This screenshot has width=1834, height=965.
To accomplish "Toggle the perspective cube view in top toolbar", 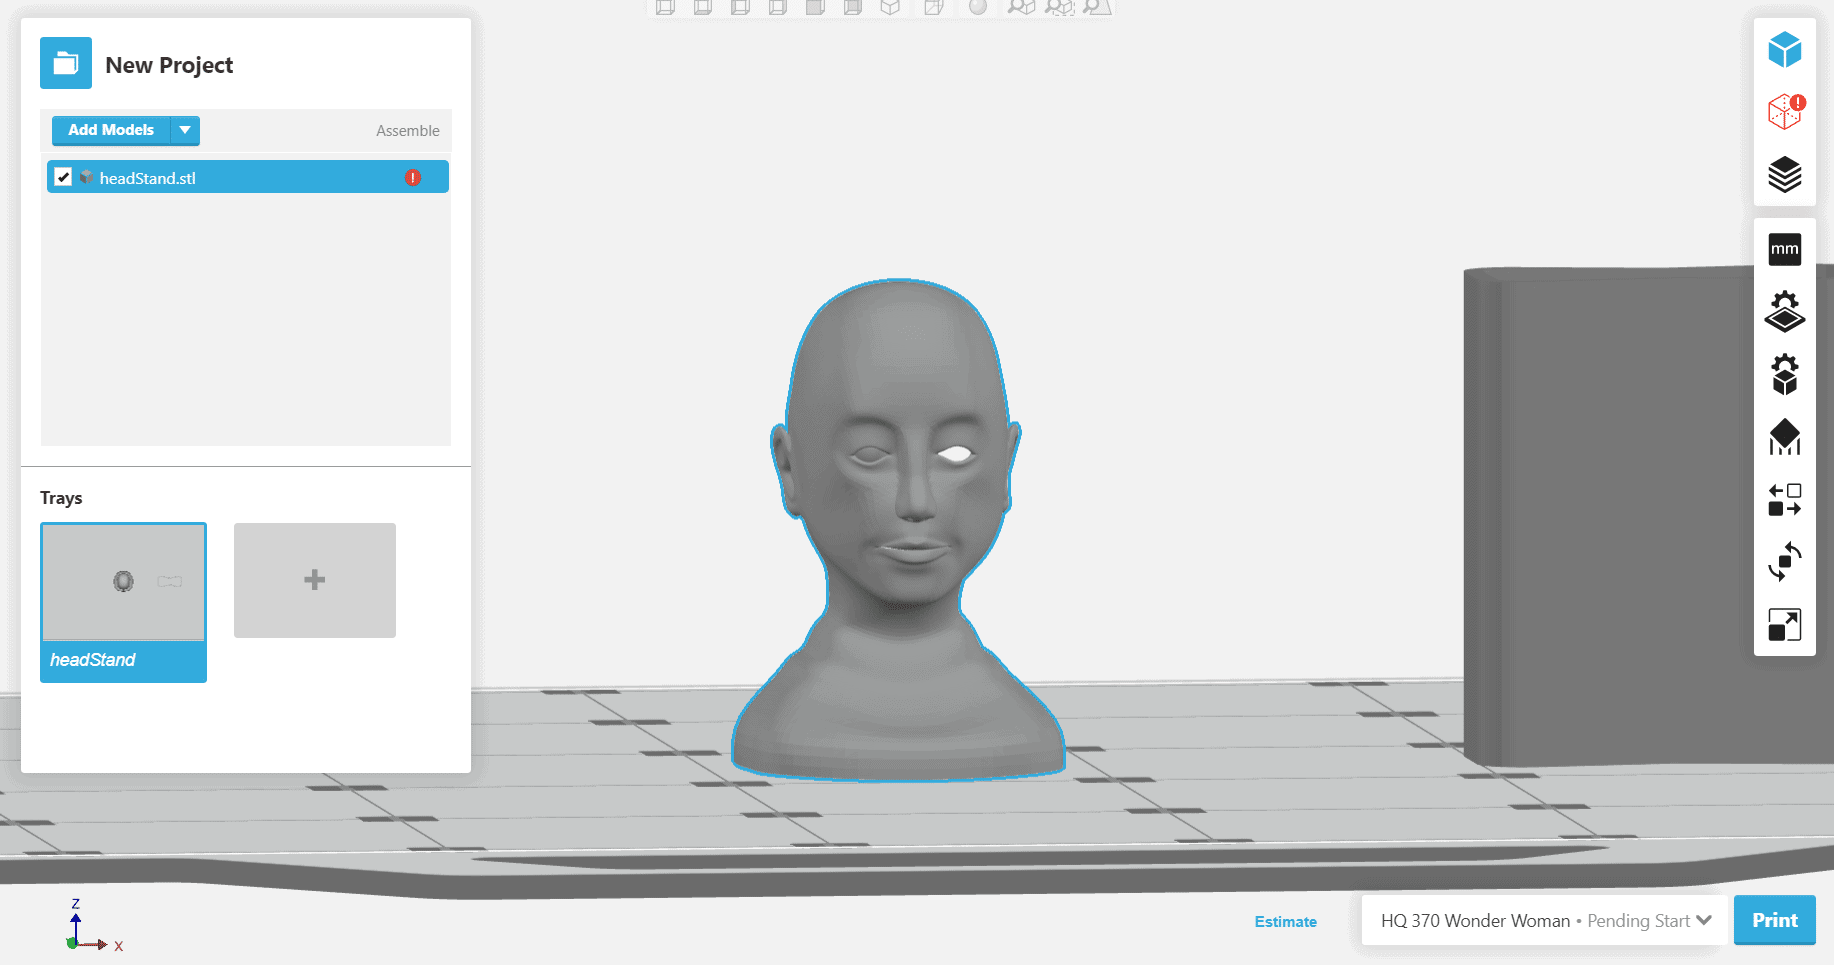I will click(x=934, y=7).
